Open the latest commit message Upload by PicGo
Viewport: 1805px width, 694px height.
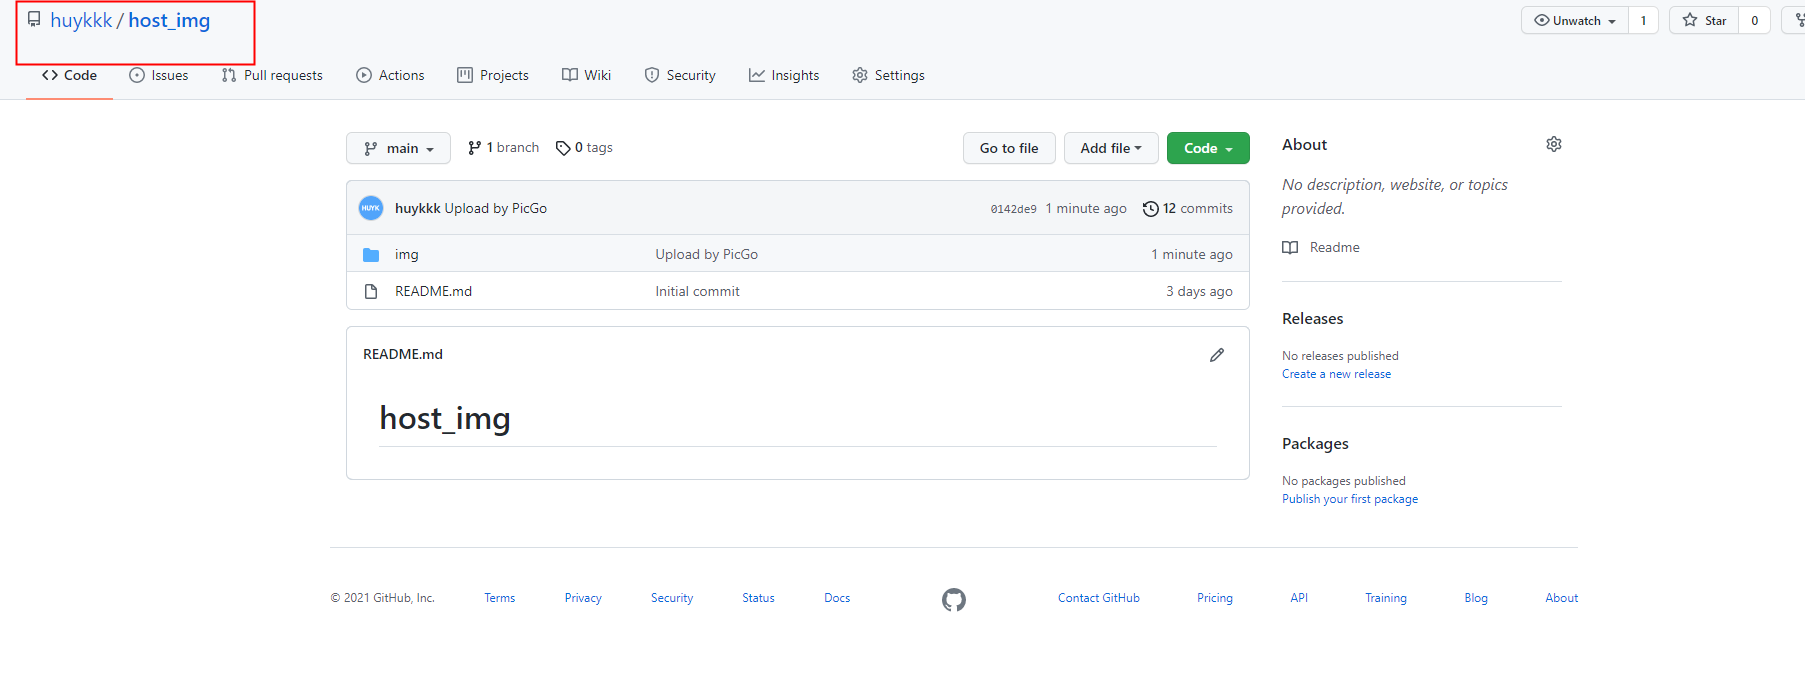click(496, 208)
